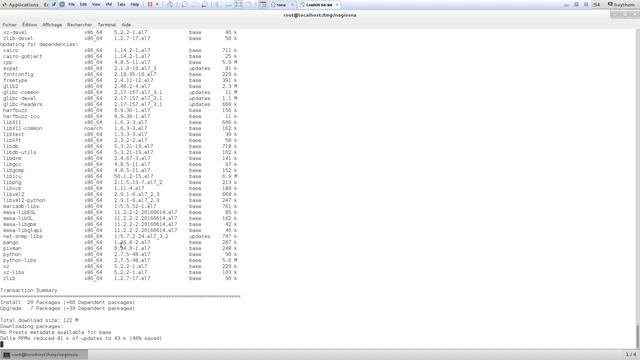Open the VMware View menu
The image size is (640, 360).
[96, 4]
